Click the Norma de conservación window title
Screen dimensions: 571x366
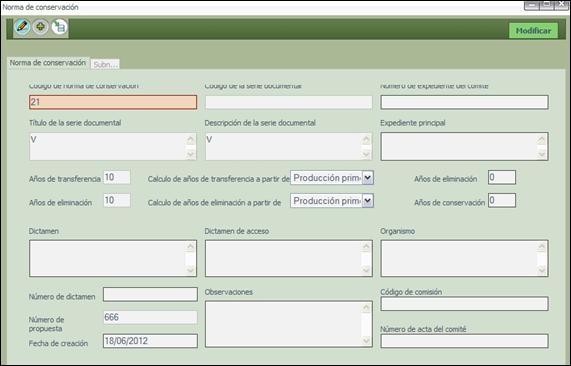pos(40,7)
